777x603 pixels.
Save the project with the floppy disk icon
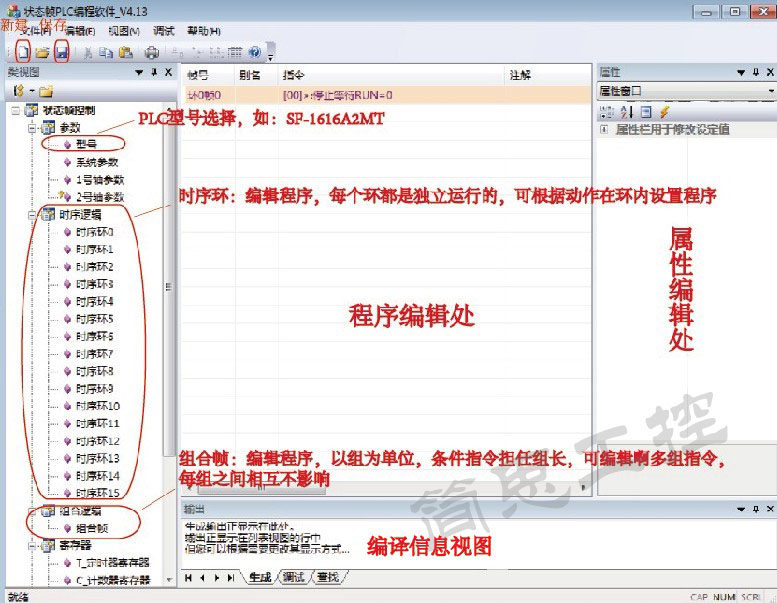61,52
